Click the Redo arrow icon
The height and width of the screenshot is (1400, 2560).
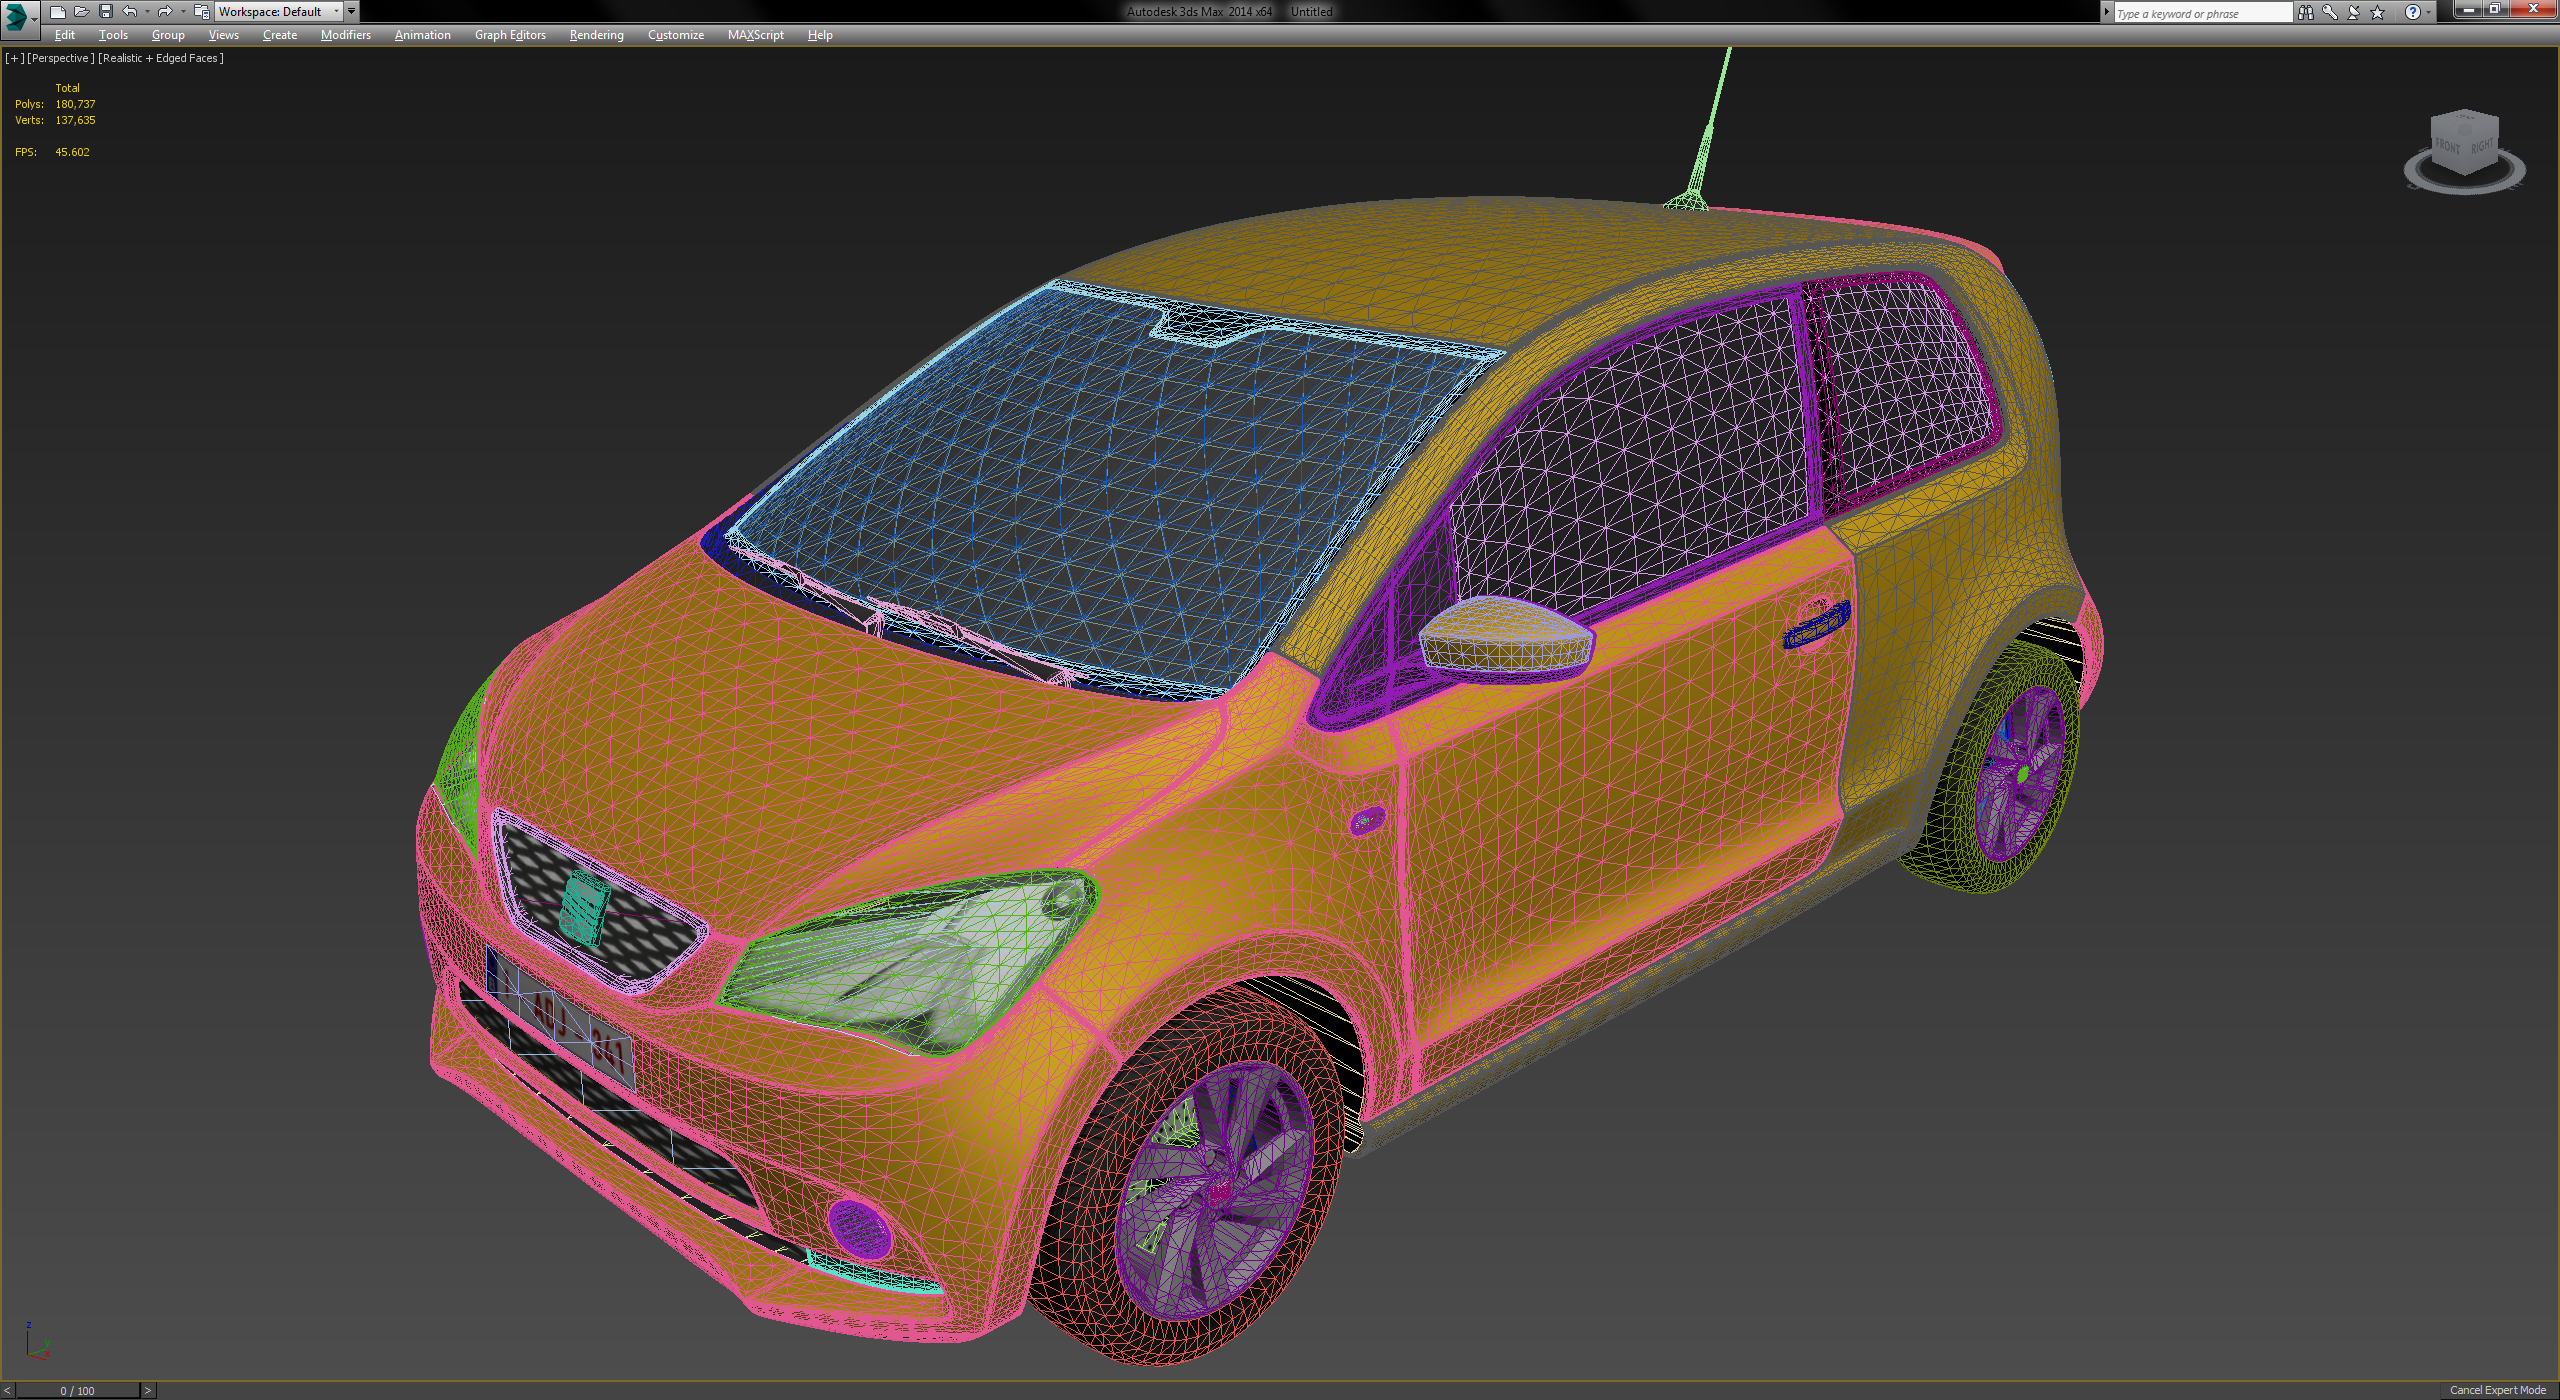tap(165, 12)
